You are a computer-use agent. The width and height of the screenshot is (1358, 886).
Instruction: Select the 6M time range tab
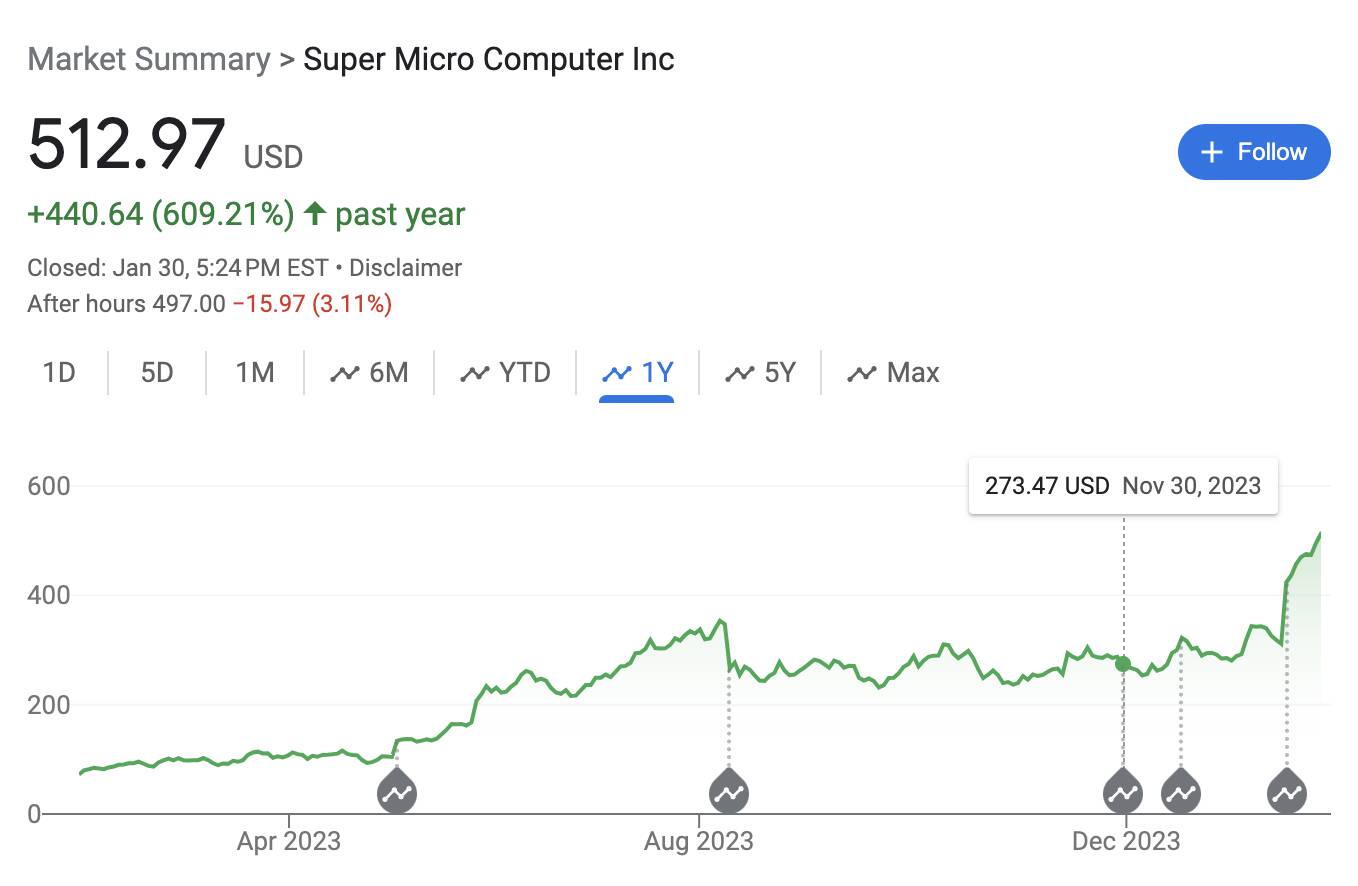[x=370, y=373]
